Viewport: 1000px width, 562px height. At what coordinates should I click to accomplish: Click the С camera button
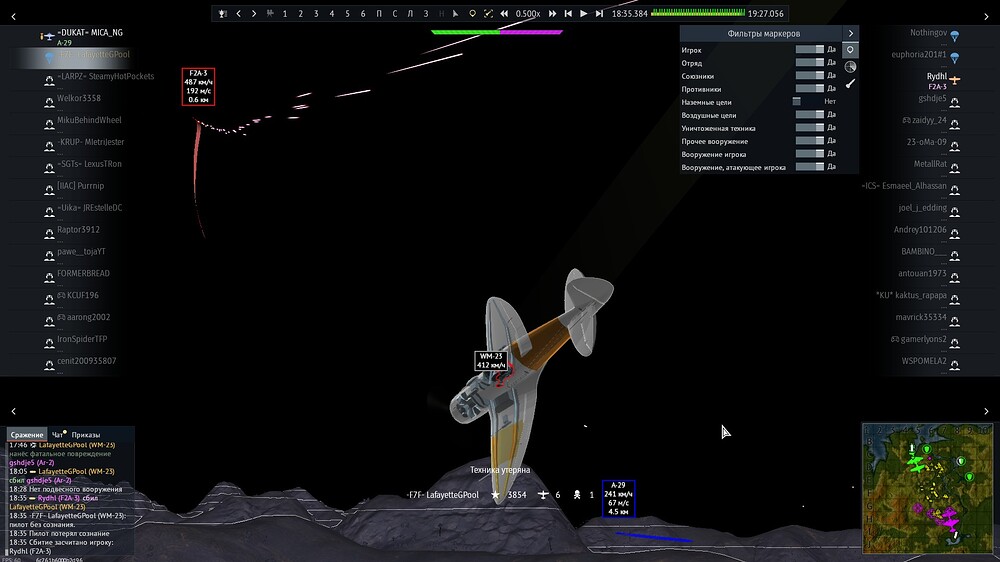(x=395, y=13)
